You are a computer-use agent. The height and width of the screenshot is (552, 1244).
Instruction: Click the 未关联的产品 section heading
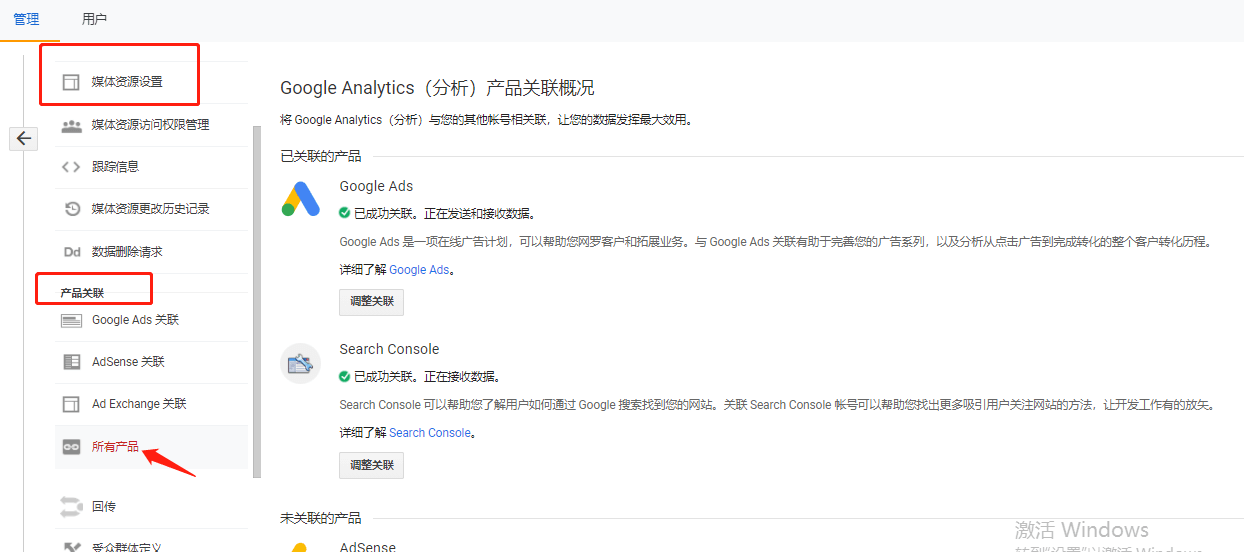321,518
